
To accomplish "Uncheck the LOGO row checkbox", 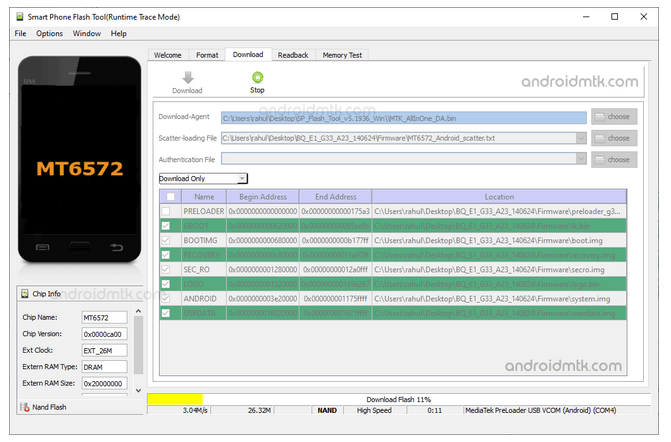I will click(166, 284).
